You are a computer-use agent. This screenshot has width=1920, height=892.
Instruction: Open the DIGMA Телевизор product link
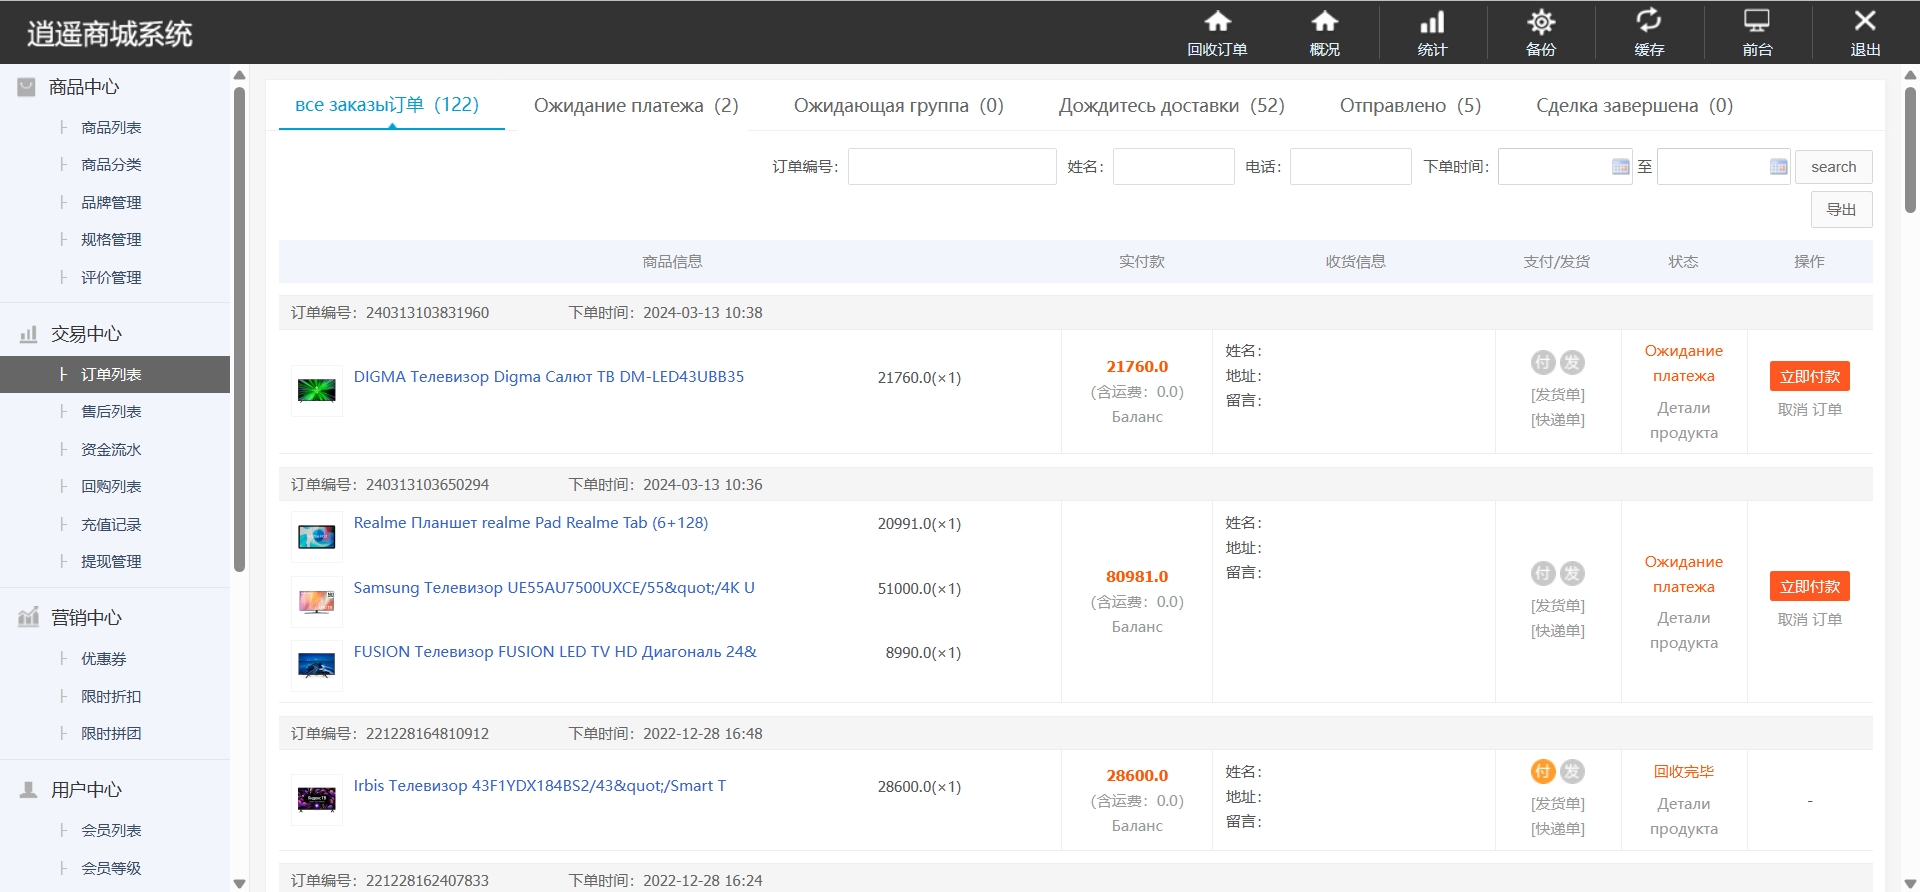click(548, 377)
